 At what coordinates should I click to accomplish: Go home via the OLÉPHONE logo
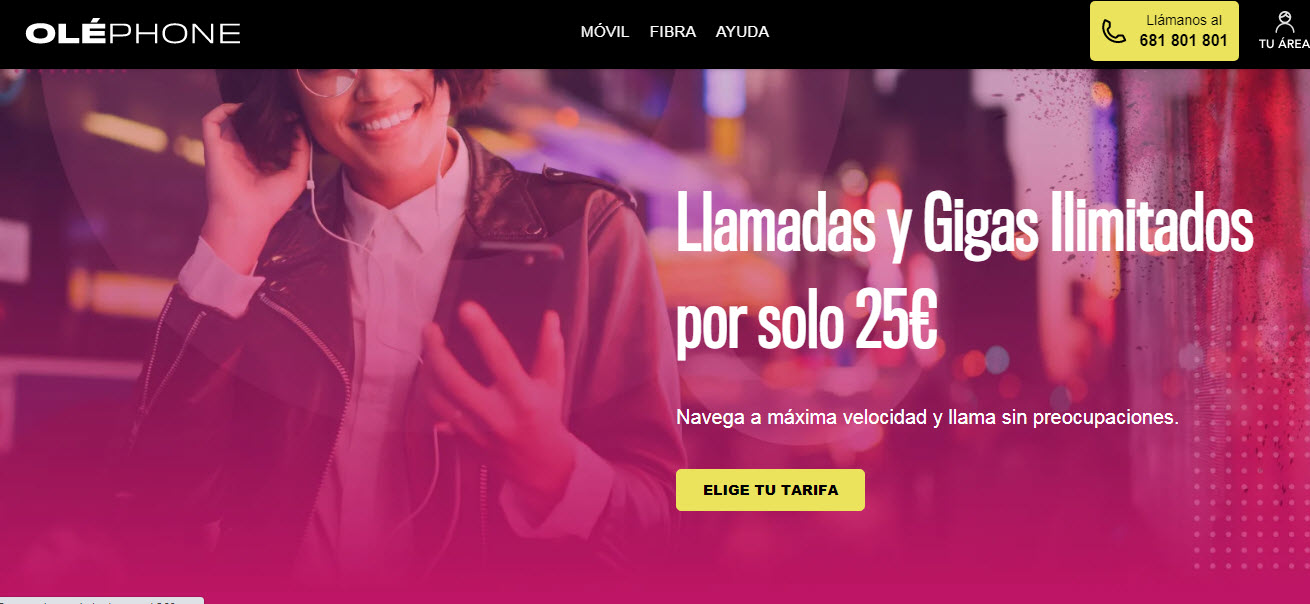[133, 33]
